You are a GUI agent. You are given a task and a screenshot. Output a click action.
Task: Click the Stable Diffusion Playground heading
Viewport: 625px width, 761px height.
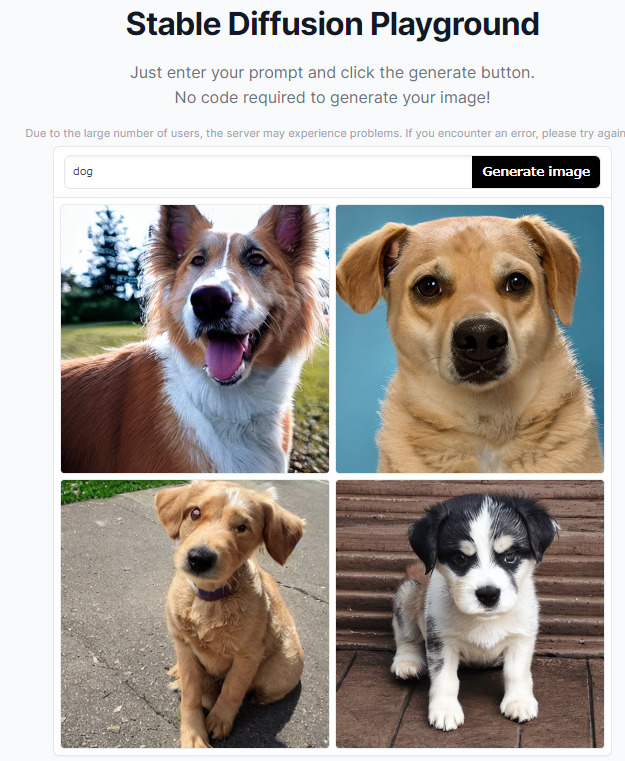click(332, 24)
